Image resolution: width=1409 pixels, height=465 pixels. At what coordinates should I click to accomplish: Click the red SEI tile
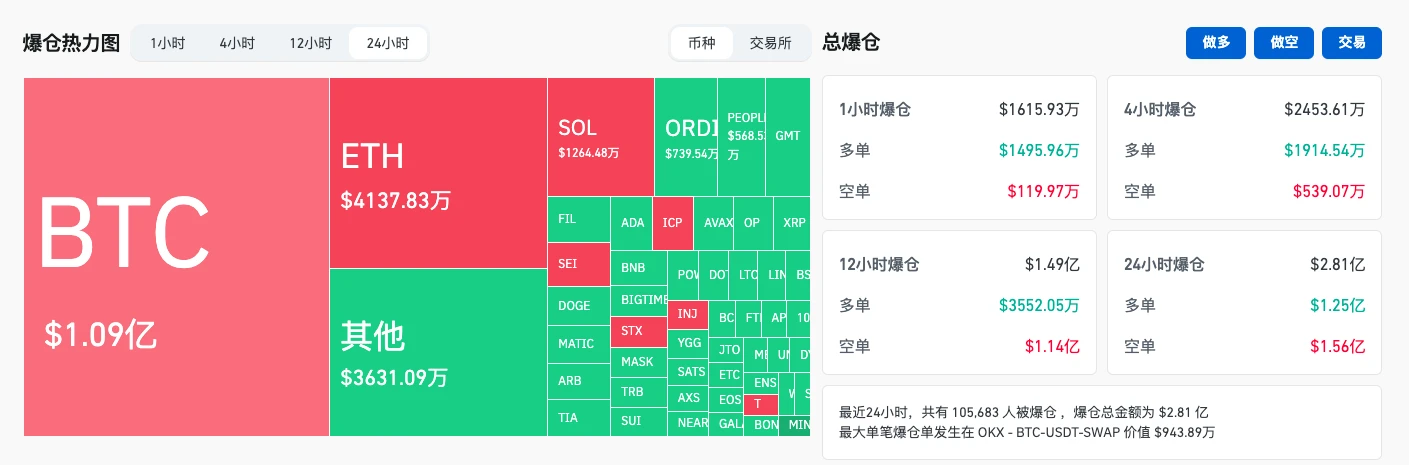(578, 264)
